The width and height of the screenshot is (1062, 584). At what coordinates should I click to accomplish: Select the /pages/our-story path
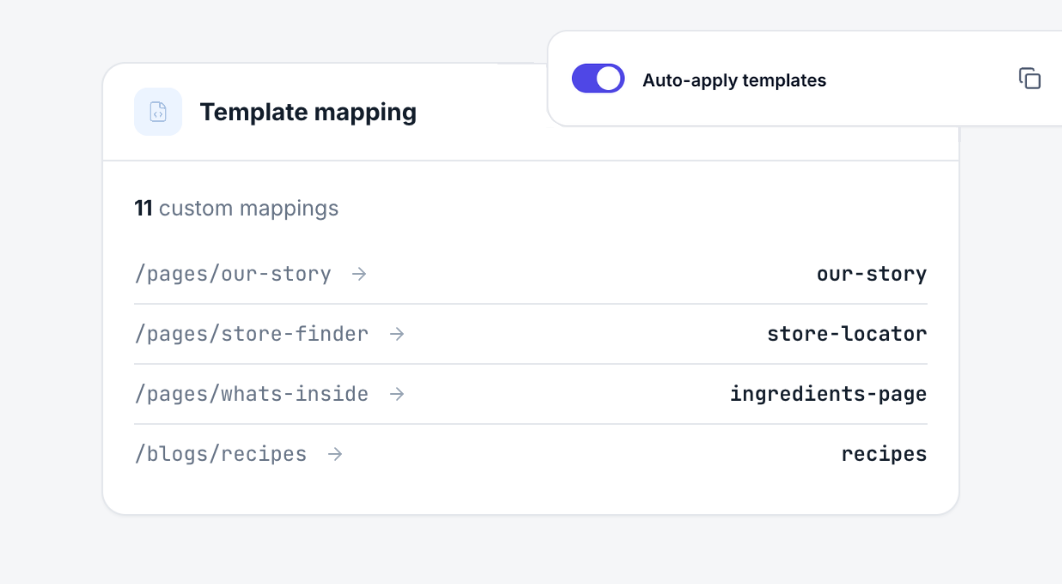(x=233, y=274)
